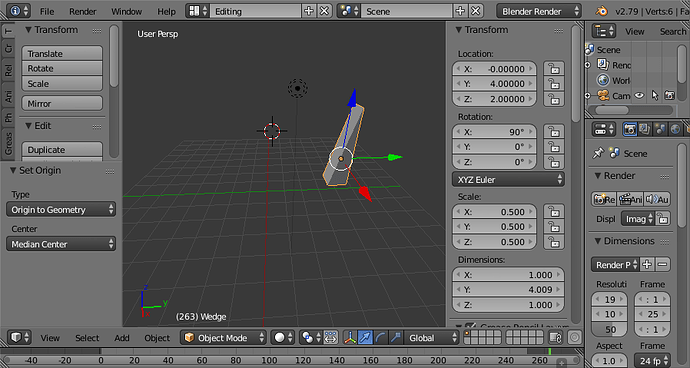Open the pivot point selector

pos(311,338)
